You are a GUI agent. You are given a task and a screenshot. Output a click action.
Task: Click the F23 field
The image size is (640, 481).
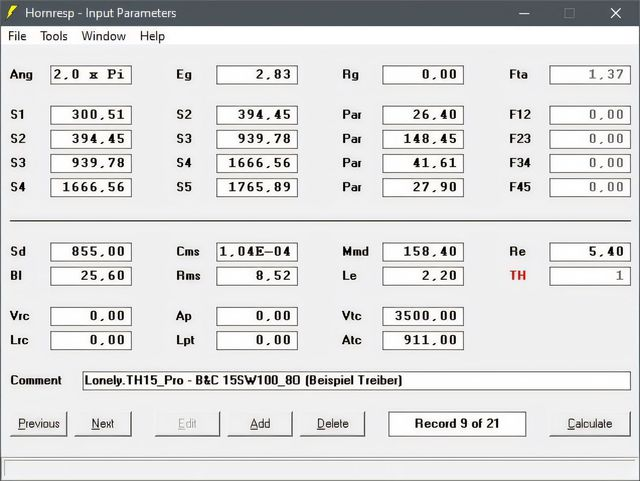(x=590, y=139)
